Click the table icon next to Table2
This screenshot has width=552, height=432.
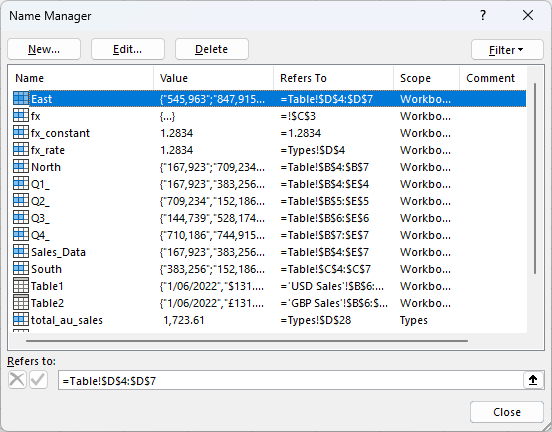20,302
